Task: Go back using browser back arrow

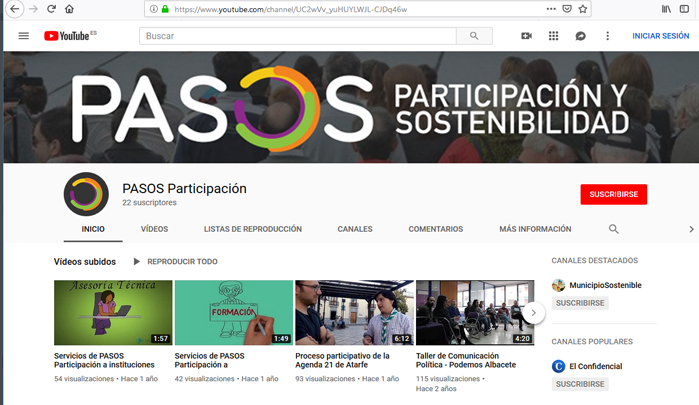Action: 14,9
